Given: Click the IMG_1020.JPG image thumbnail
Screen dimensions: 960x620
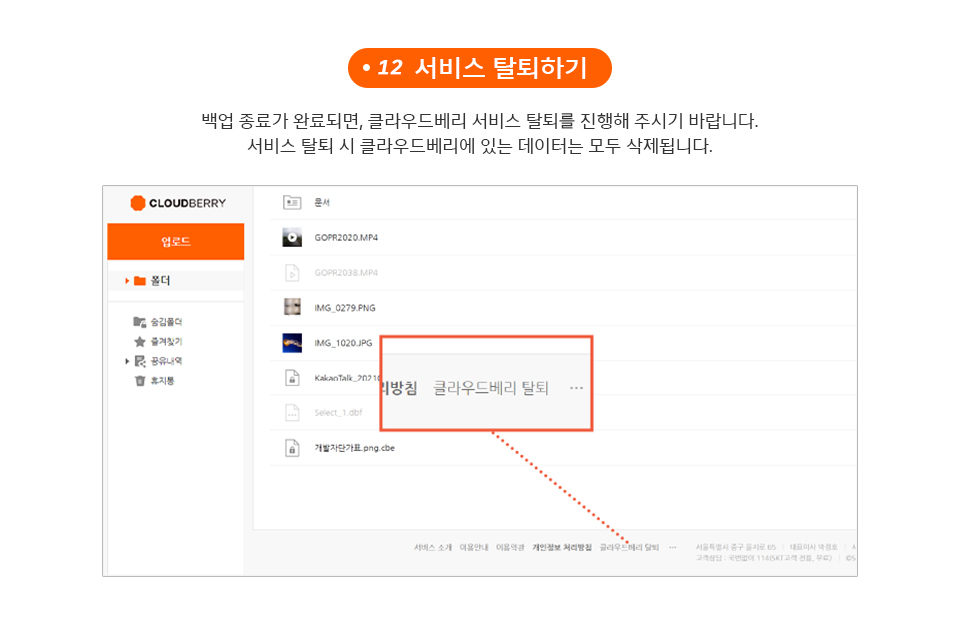Looking at the screenshot, I should pyautogui.click(x=292, y=343).
